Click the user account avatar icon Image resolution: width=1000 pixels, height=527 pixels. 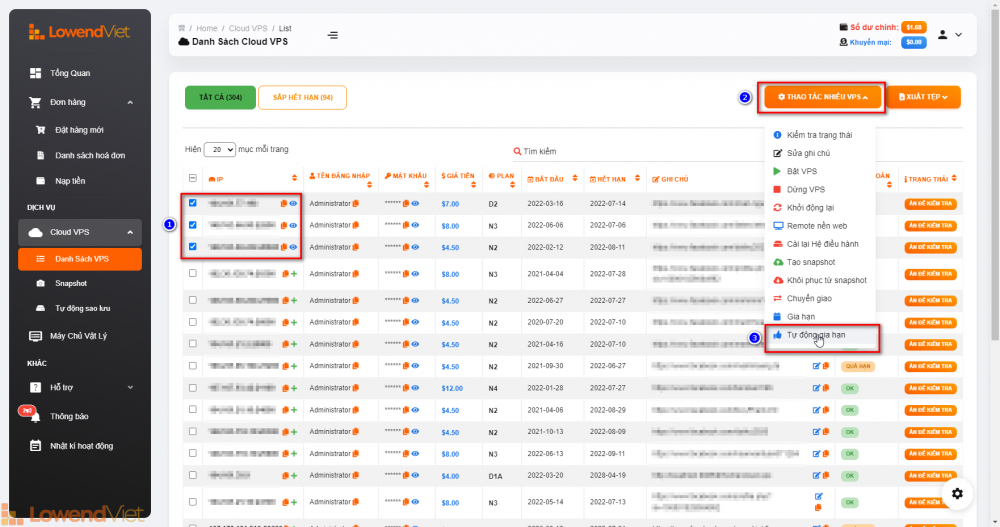(943, 35)
